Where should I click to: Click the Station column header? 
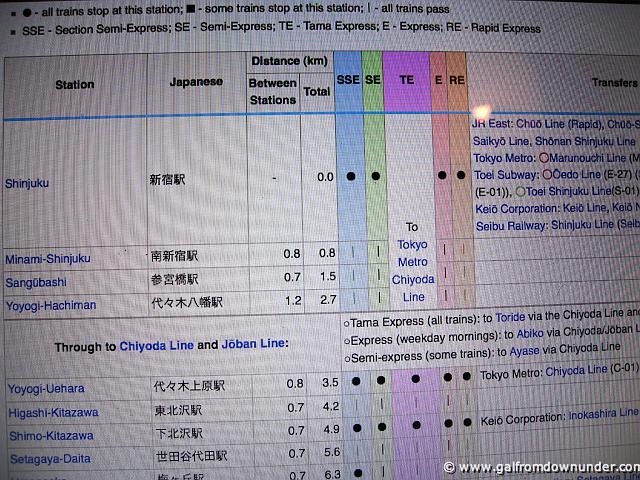coord(75,84)
